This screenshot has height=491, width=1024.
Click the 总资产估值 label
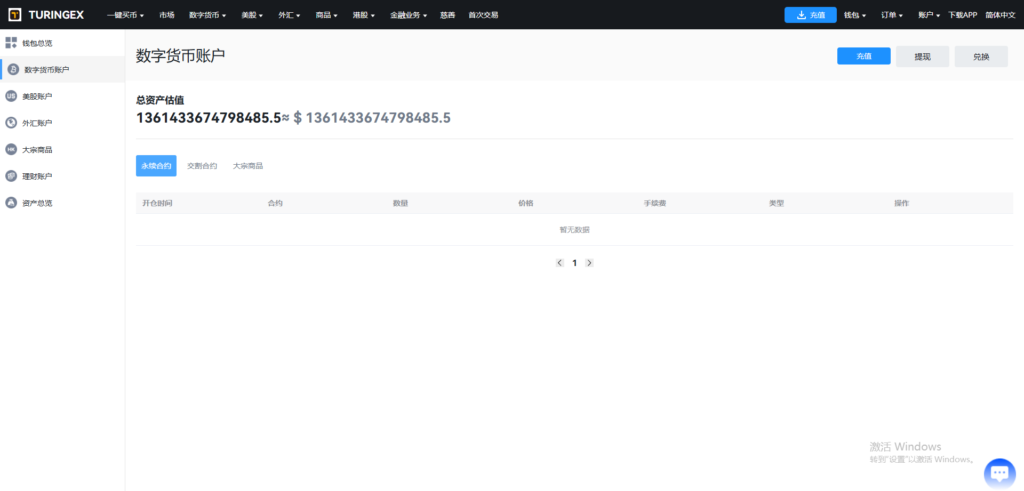160,101
